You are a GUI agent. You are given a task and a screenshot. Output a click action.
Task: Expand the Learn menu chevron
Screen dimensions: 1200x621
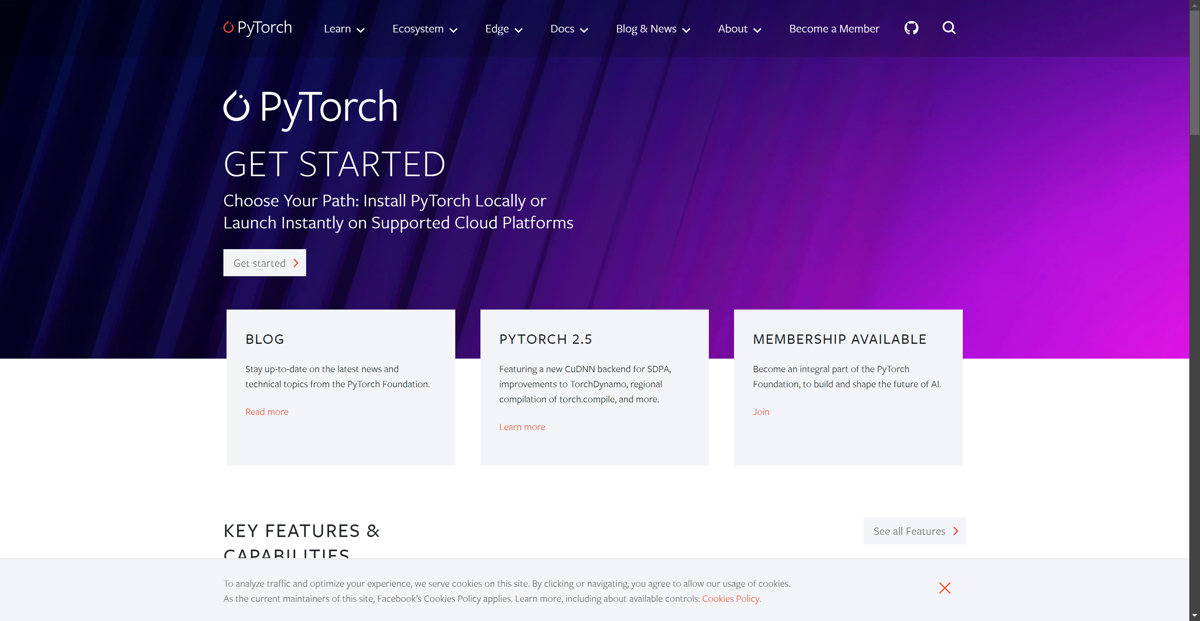click(x=361, y=30)
